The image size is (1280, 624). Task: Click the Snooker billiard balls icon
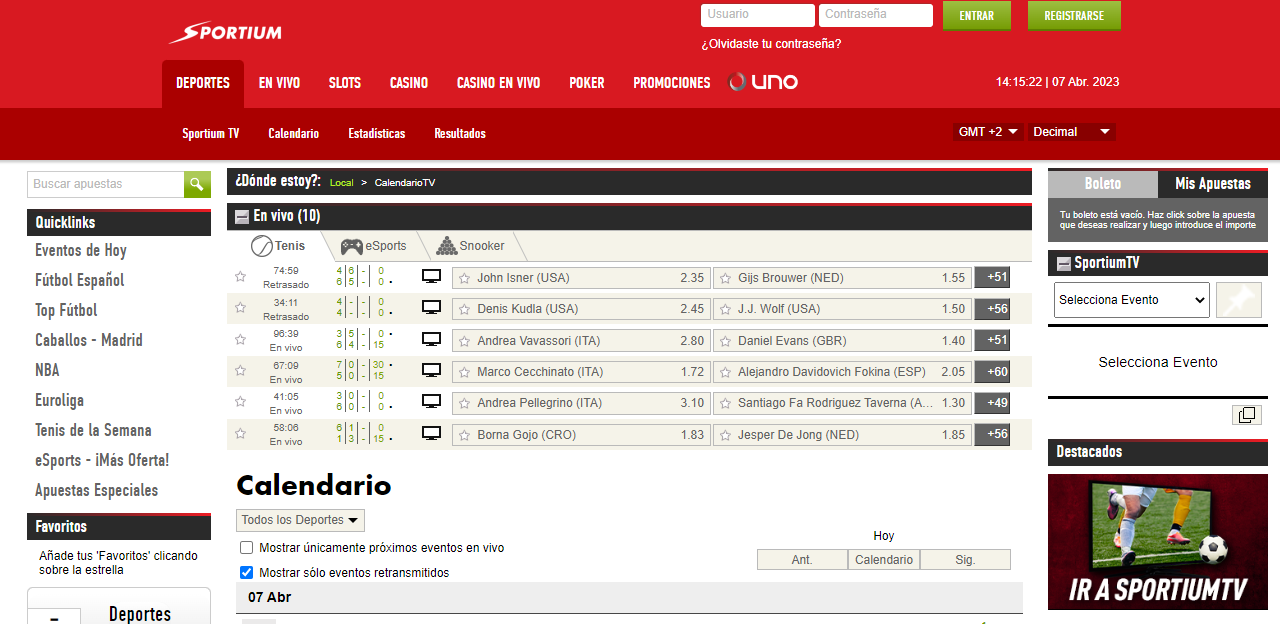tap(446, 245)
